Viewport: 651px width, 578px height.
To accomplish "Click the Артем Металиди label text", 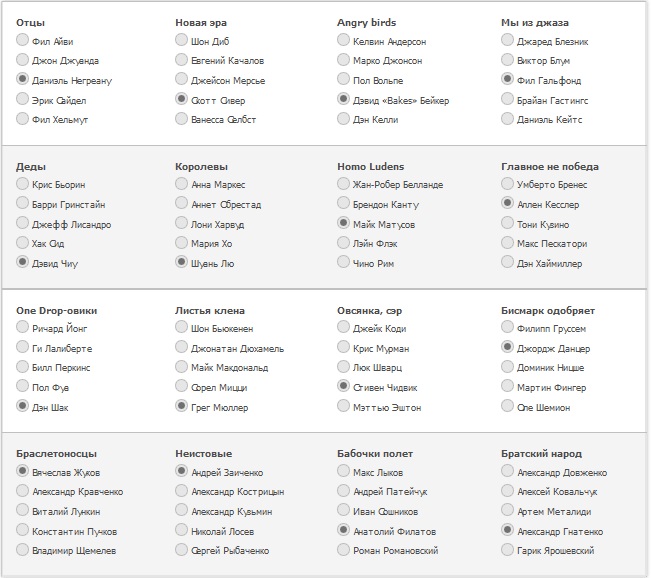I will pyautogui.click(x=561, y=511).
